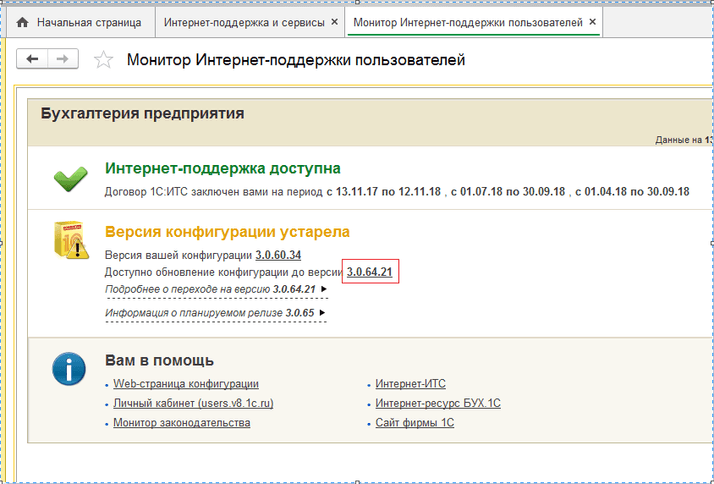This screenshot has width=714, height=484.
Task: Open Web-страница конфигурации link
Action: point(186,384)
